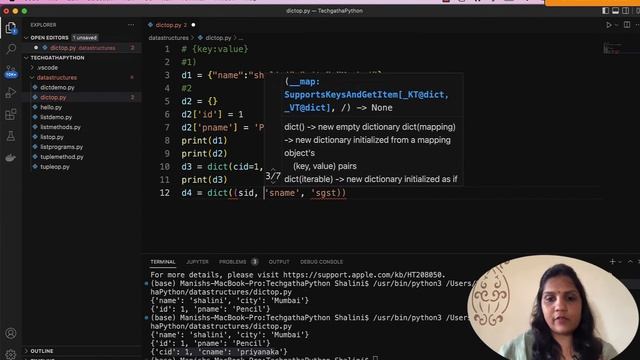Open the Source Control view

[x=11, y=71]
